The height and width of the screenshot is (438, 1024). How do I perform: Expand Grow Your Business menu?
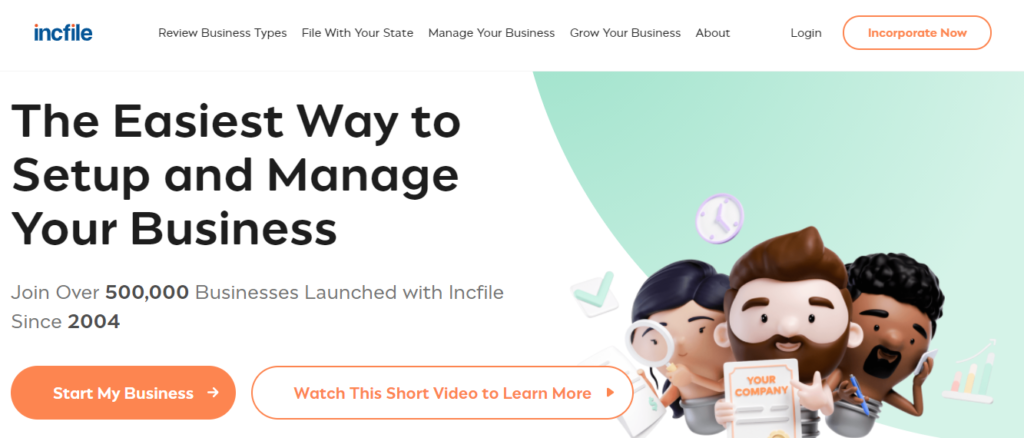point(625,33)
